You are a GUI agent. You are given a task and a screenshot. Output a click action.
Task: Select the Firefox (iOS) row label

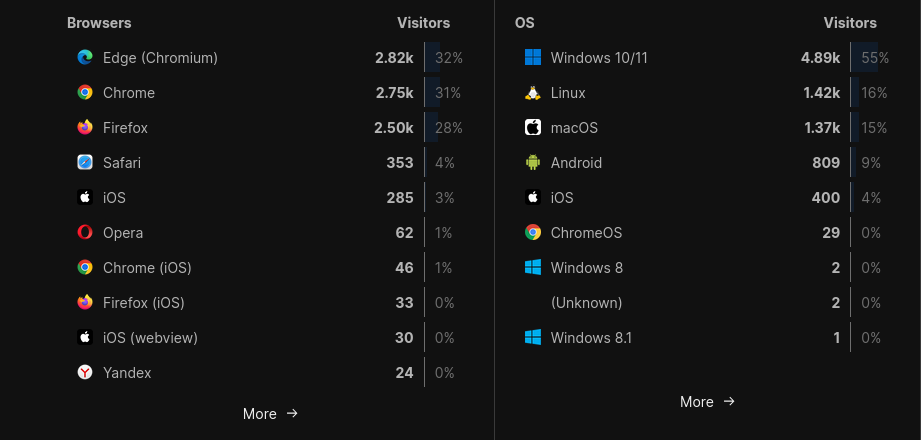click(x=144, y=303)
